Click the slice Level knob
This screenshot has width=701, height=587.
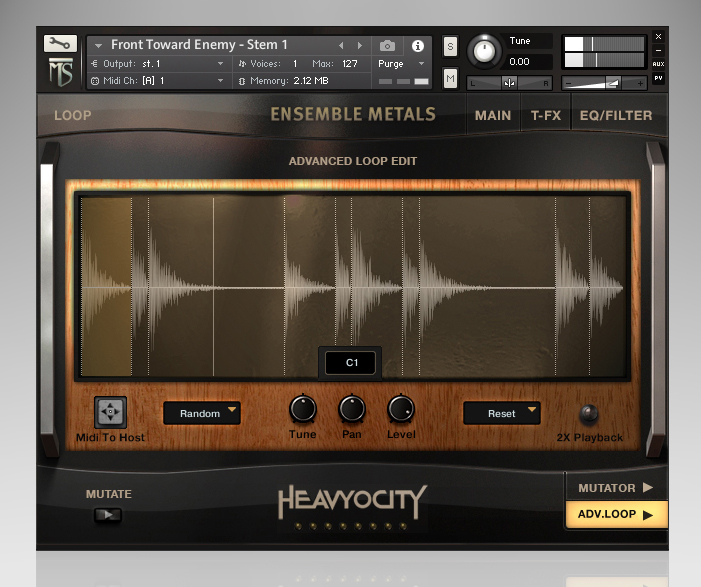tap(401, 409)
